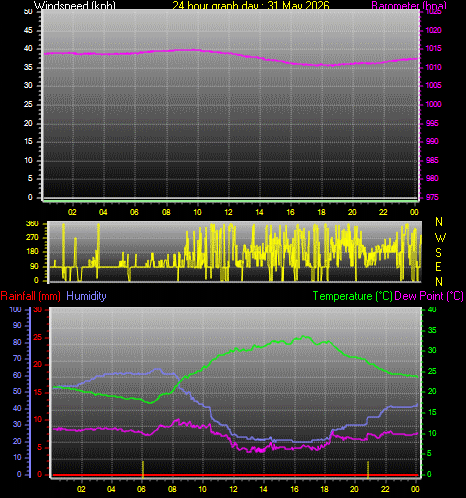Click the 100 value on humidity axis
The height and width of the screenshot is (498, 466).
[x=15, y=309]
